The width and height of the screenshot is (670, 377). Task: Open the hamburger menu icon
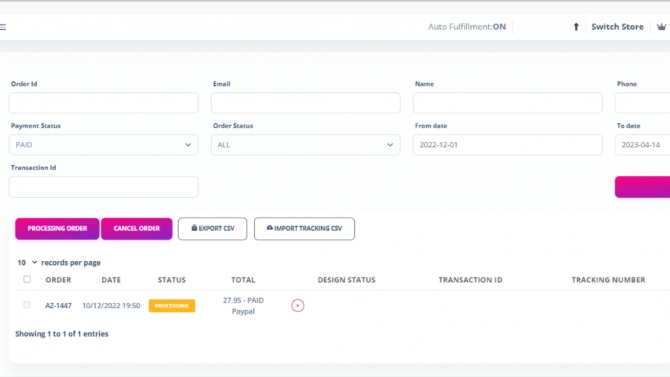point(3,27)
